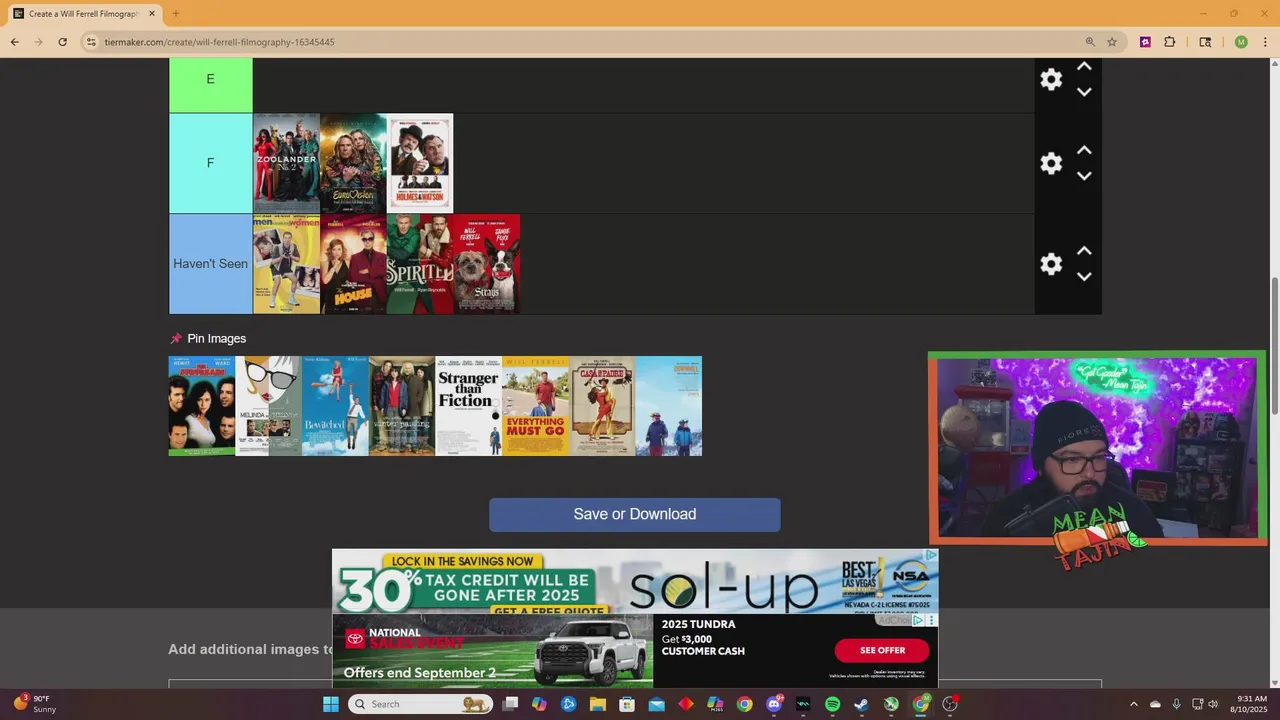The height and width of the screenshot is (720, 1280).
Task: Open the weather widget showing 90°F
Action: pyautogui.click(x=36, y=704)
